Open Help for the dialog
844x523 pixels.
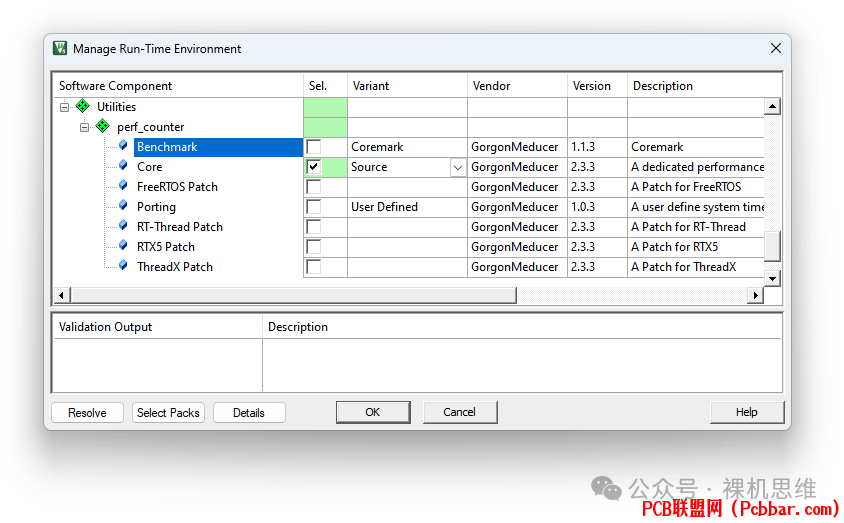pyautogui.click(x=747, y=412)
